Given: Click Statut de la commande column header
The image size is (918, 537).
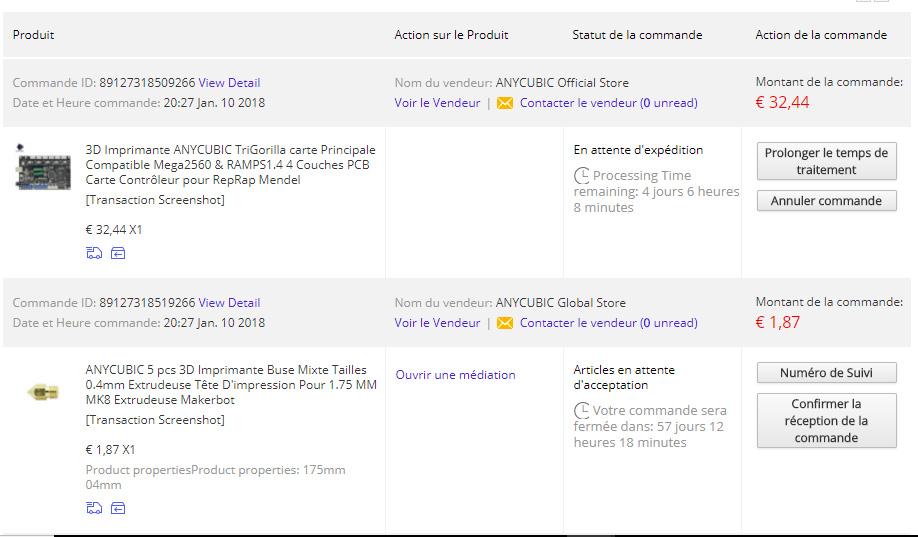Looking at the screenshot, I should pyautogui.click(x=637, y=35).
